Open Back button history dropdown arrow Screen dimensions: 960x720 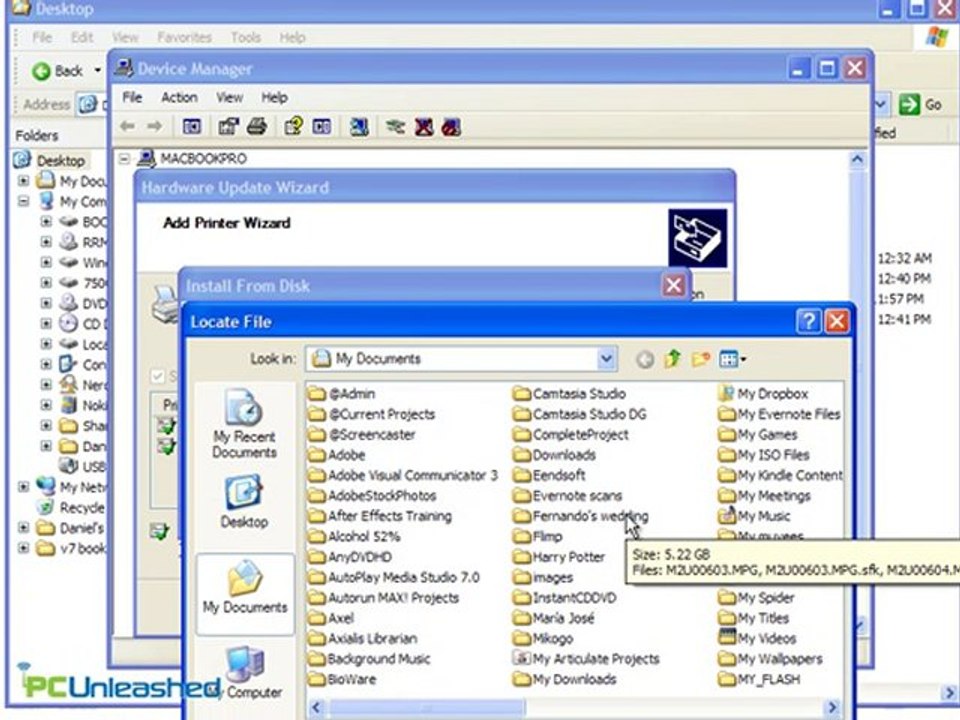point(97,71)
